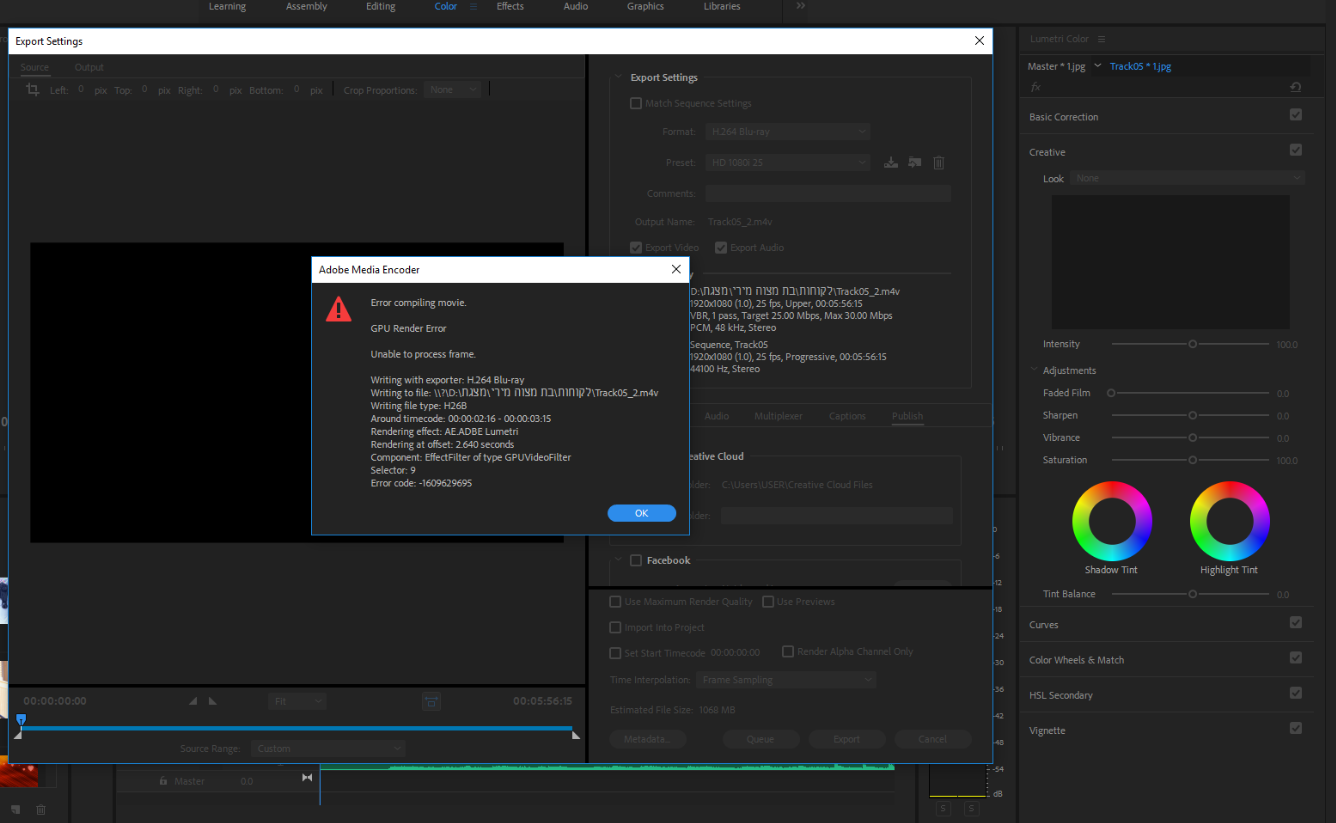Viewport: 1336px width, 823px height.
Task: Click the Set In Point triangle icon
Action: click(x=193, y=702)
